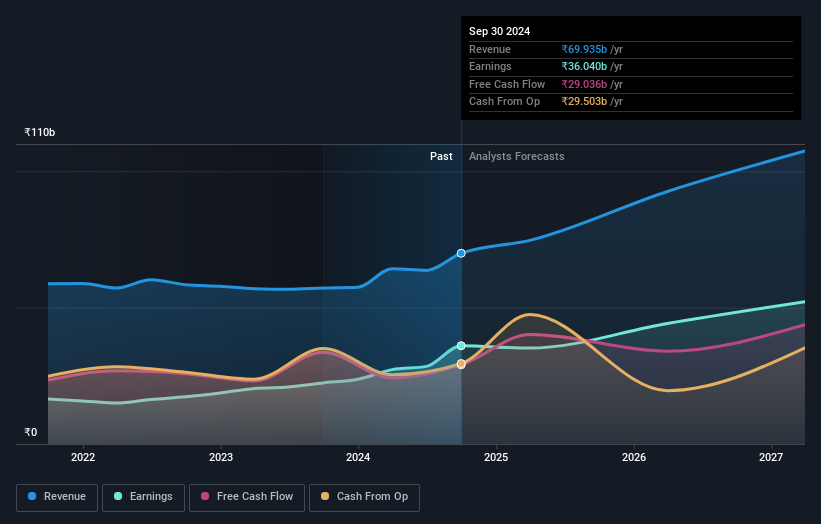Viewport: 821px width, 524px height.
Task: Select the 2023 x-axis label
Action: 221,457
